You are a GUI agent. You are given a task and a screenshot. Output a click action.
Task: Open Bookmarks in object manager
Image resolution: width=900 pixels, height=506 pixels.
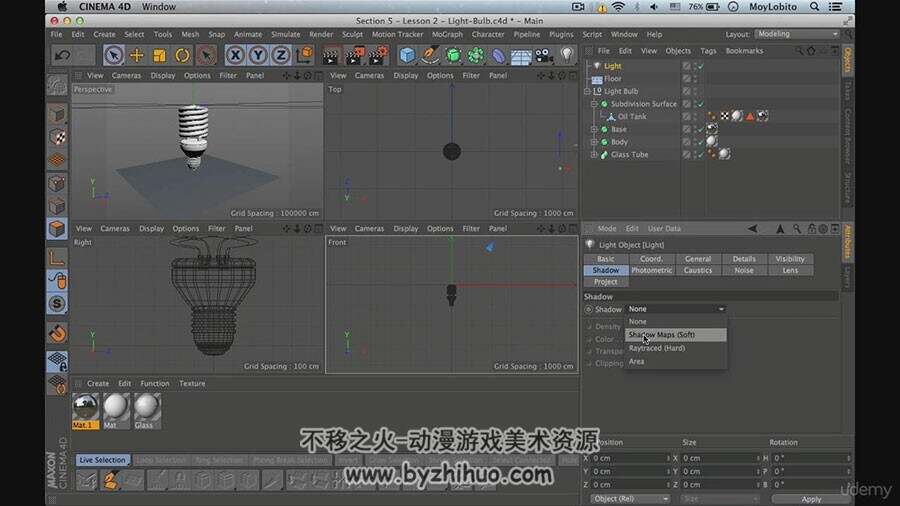[744, 50]
